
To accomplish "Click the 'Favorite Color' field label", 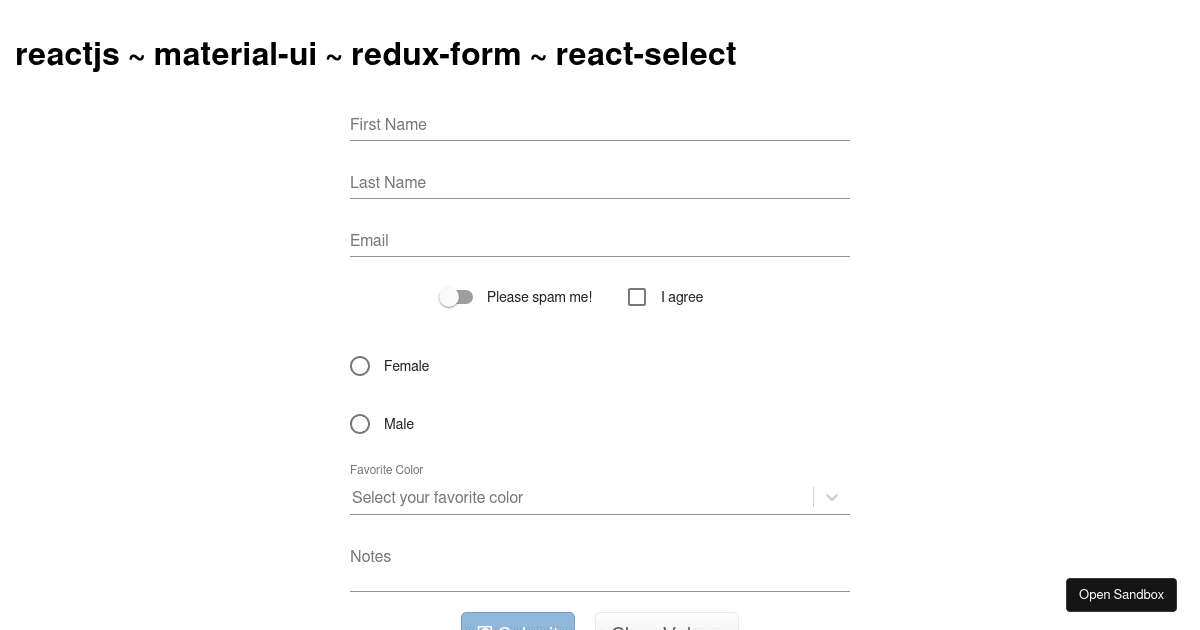I will coord(387,470).
